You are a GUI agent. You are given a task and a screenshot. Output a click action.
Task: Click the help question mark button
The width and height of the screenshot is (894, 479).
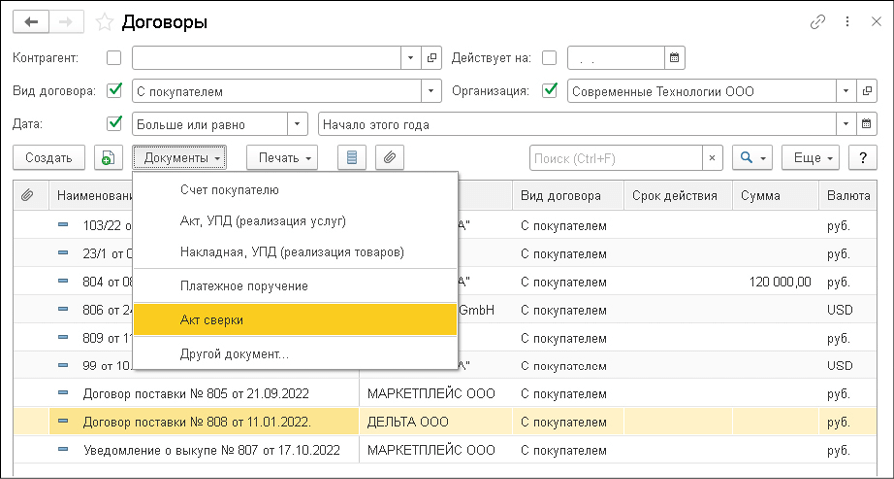[x=862, y=158]
